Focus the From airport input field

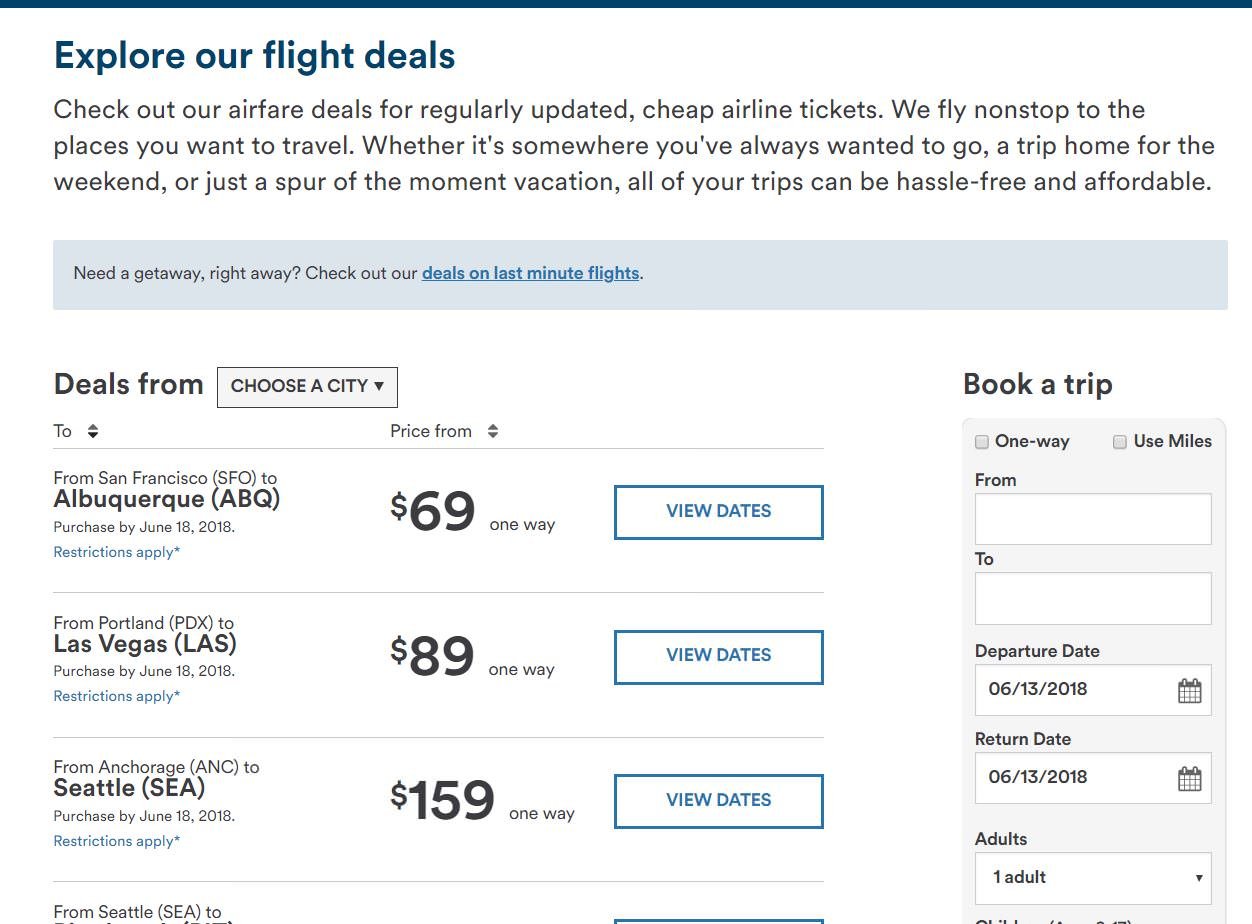(x=1093, y=519)
